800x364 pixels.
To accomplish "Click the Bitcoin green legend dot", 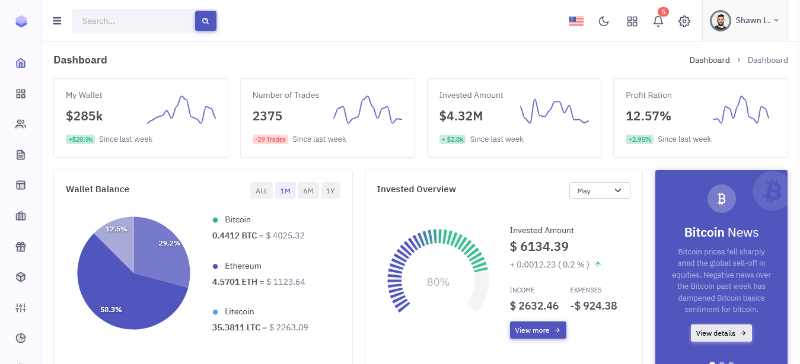I will tap(215, 220).
